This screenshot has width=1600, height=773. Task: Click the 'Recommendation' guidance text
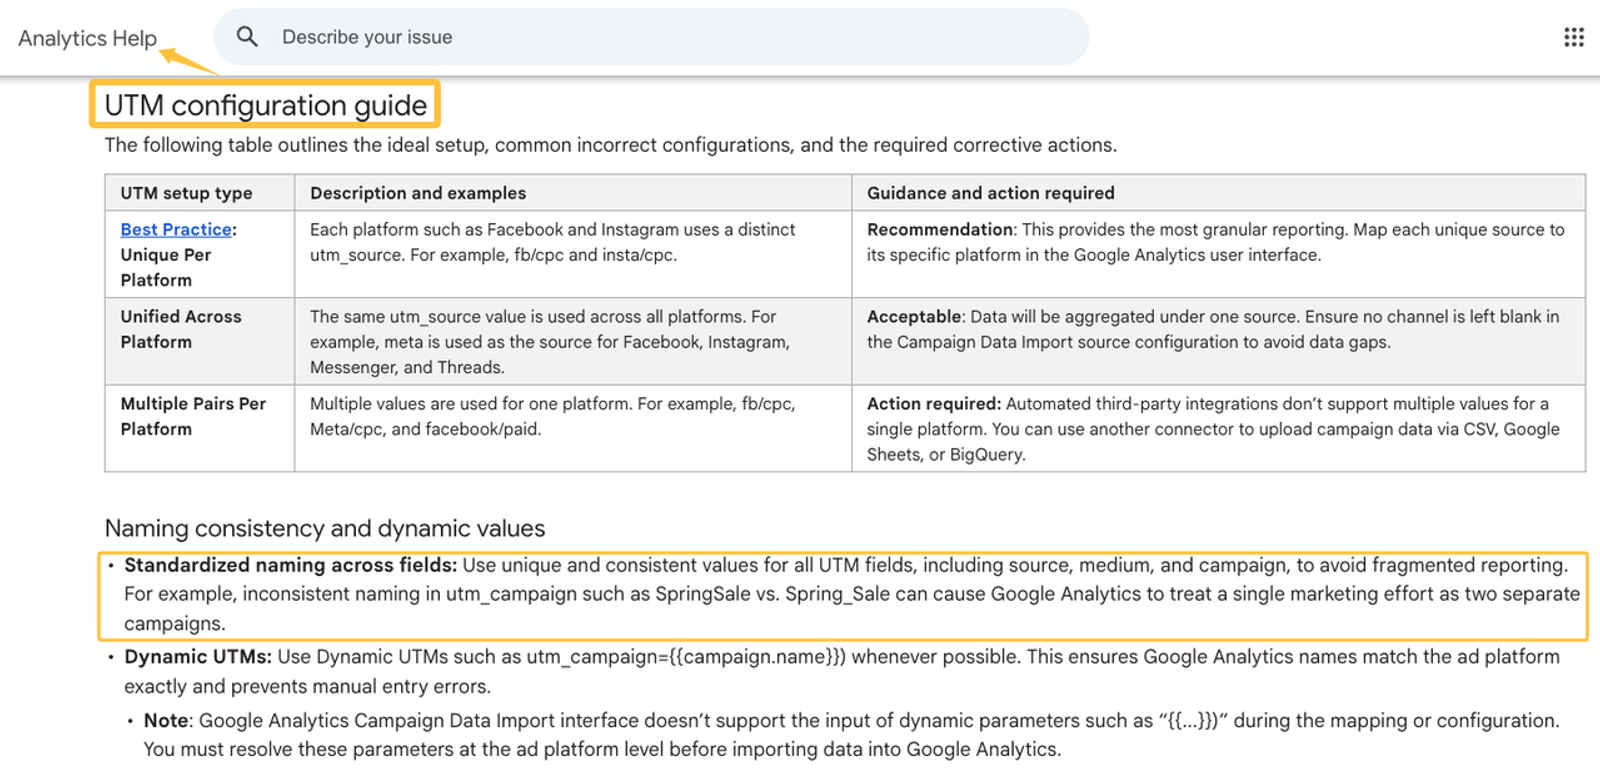[x=1216, y=242]
